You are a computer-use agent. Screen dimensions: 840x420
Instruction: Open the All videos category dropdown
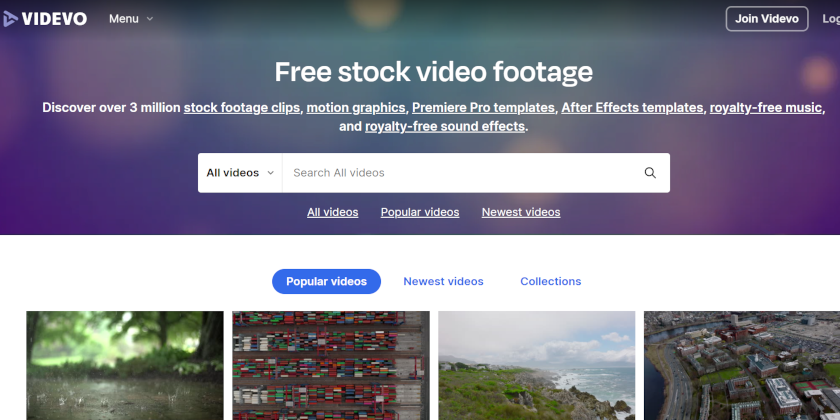pos(240,173)
